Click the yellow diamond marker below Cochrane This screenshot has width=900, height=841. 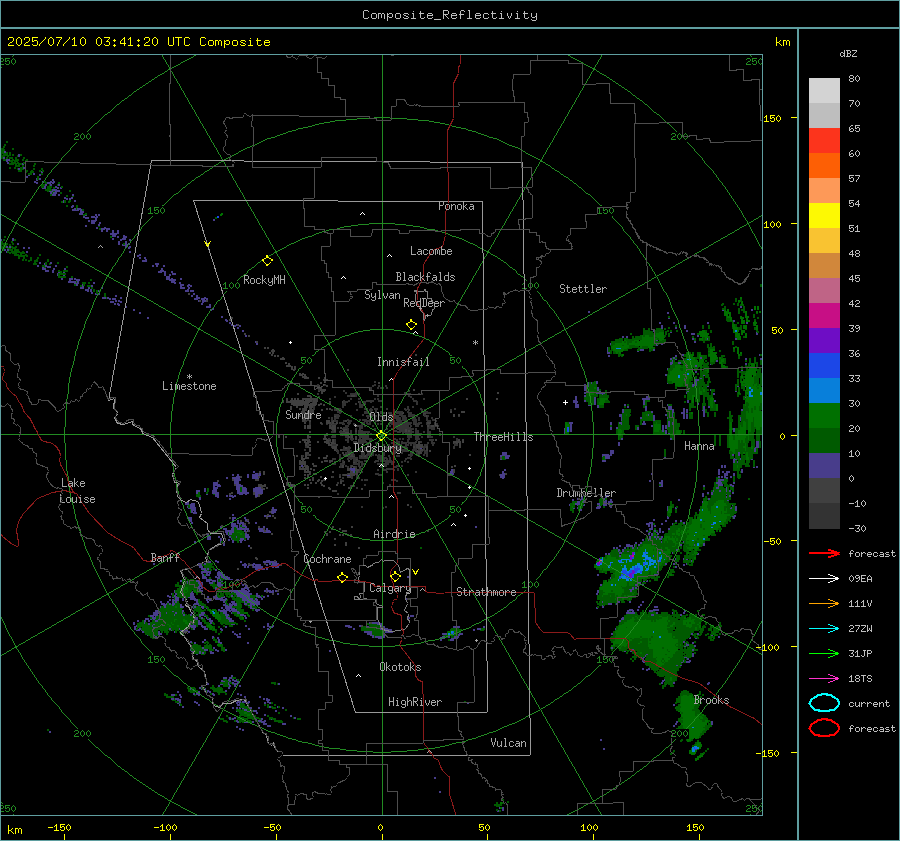[342, 578]
